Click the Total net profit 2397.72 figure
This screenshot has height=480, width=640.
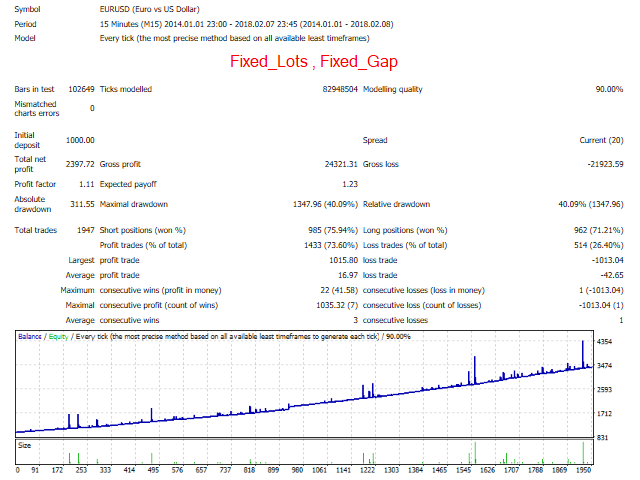(x=78, y=163)
